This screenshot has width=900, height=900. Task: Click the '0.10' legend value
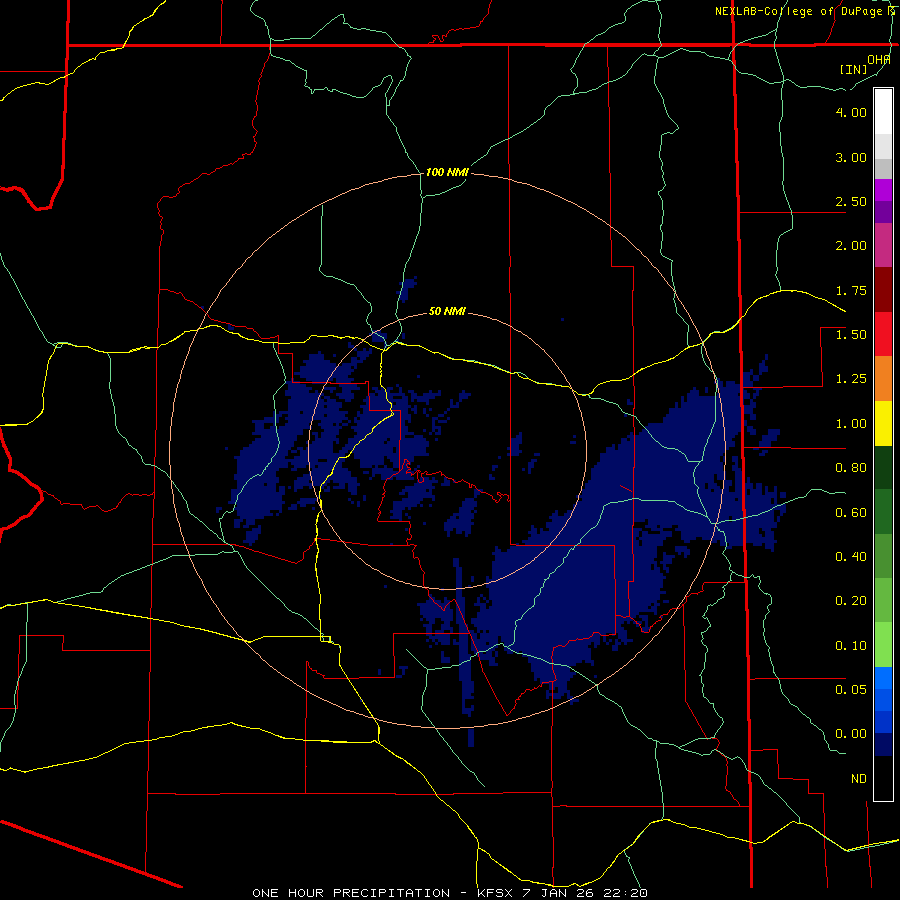tap(851, 646)
